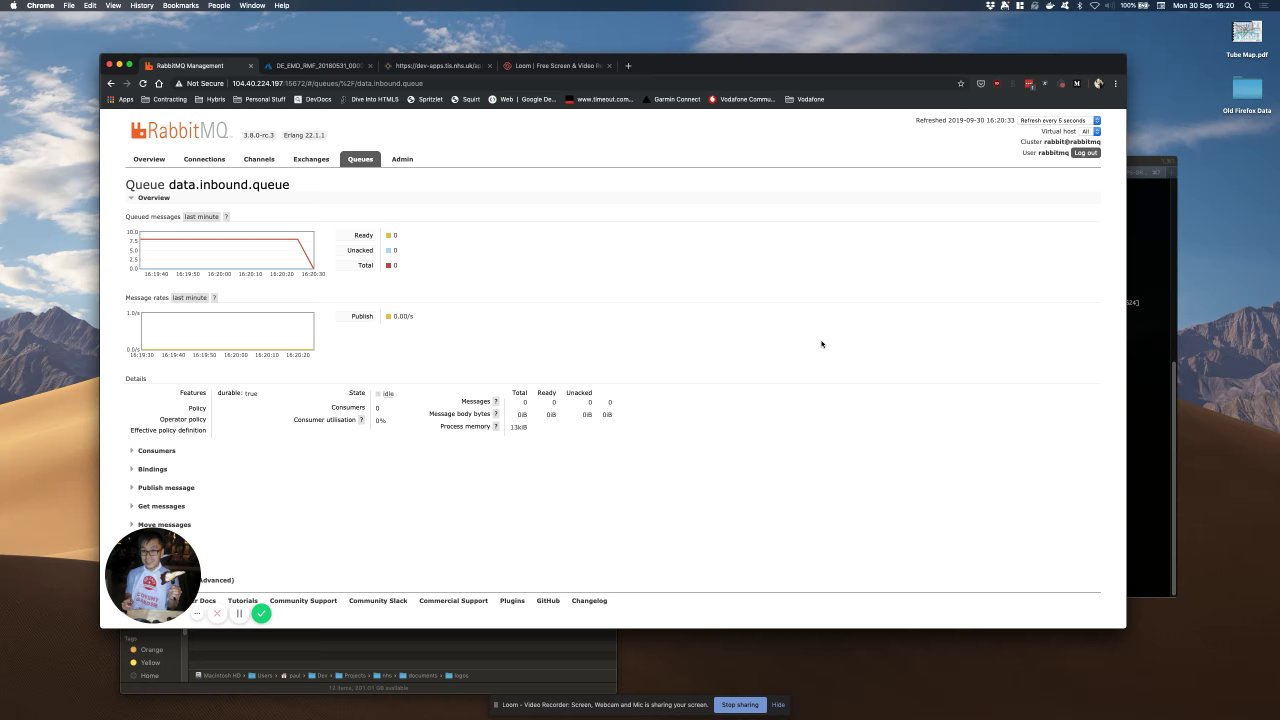This screenshot has width=1280, height=720.
Task: Click the Loom webcam bubble
Action: [152, 577]
